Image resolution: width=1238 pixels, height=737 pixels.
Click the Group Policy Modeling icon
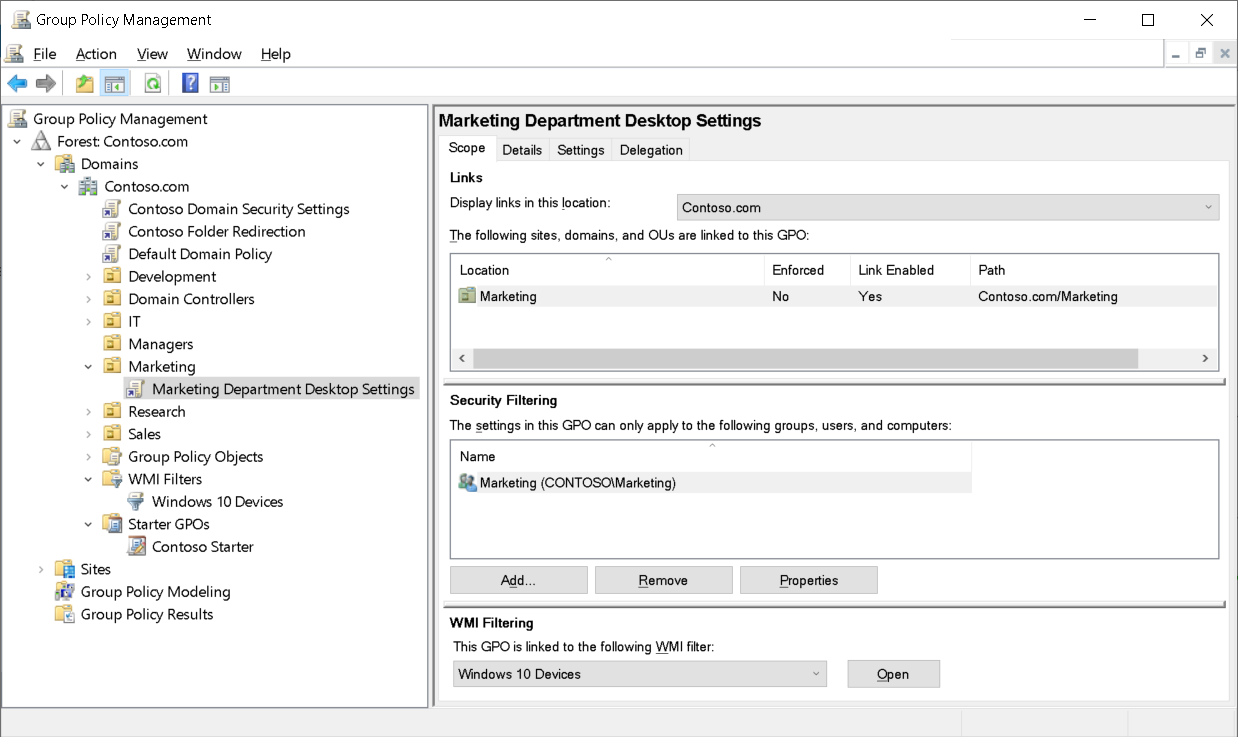(61, 591)
